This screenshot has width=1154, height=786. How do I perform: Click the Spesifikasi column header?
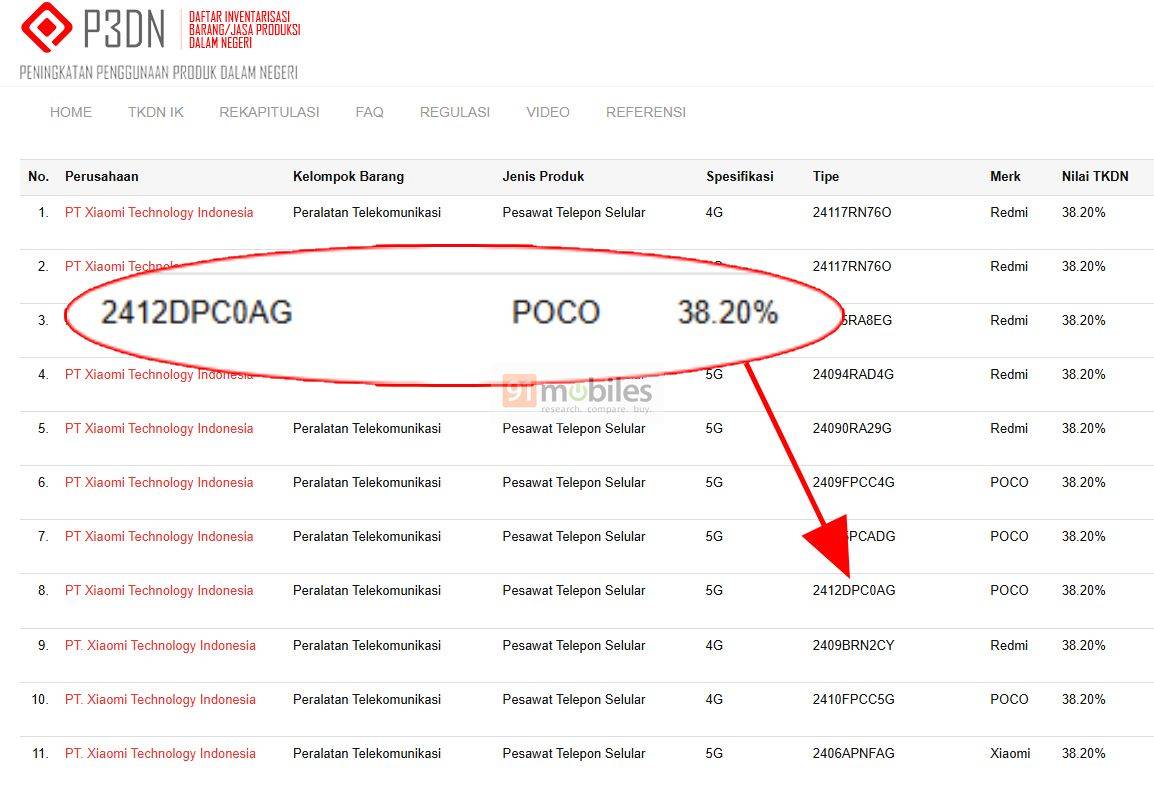740,177
